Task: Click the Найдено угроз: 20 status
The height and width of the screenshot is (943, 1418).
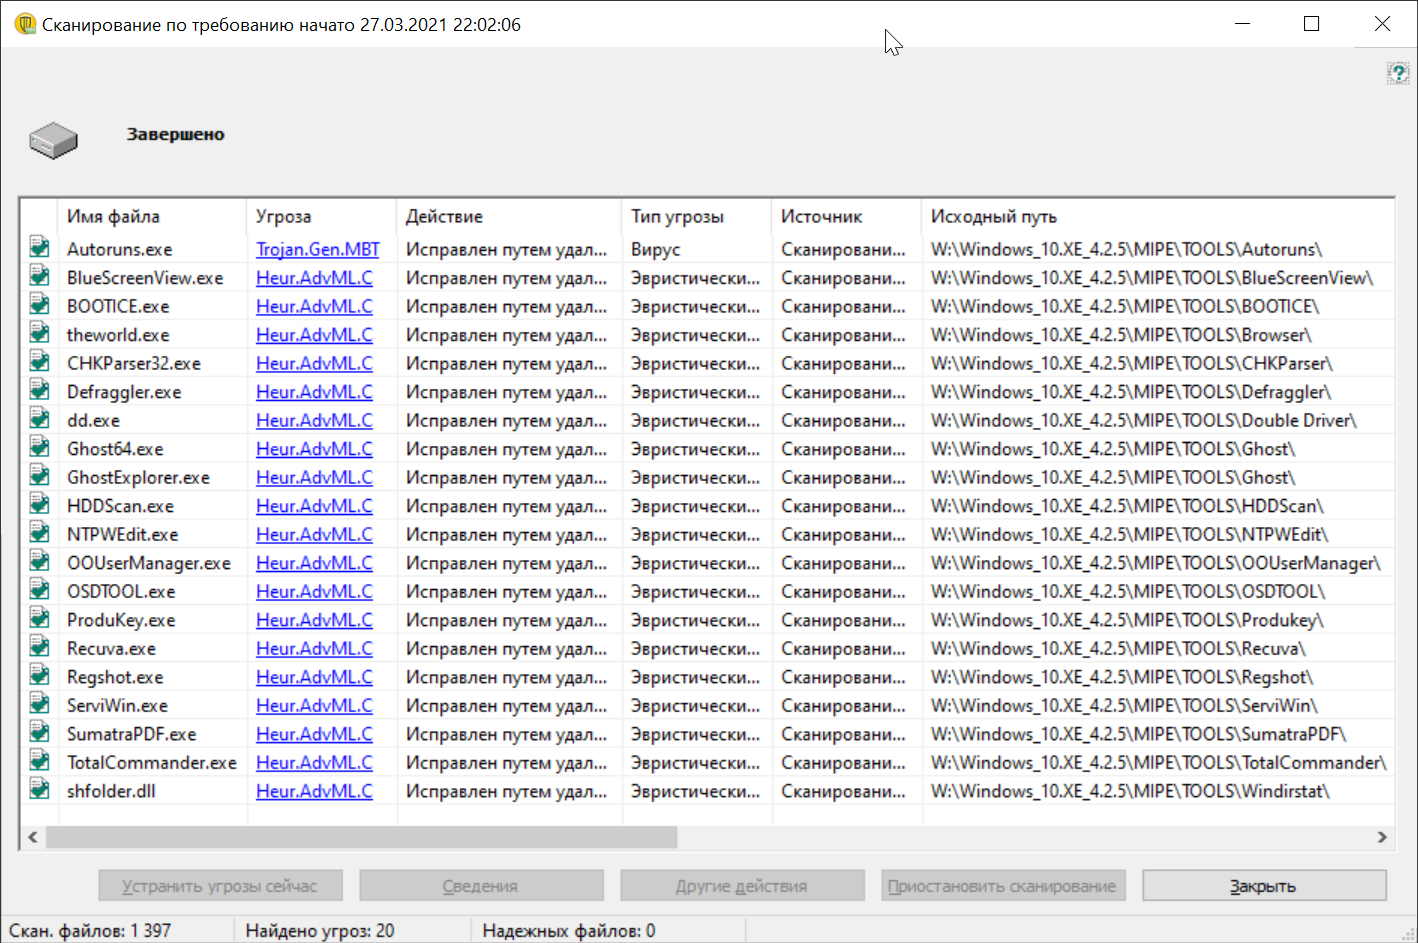Action: point(320,931)
